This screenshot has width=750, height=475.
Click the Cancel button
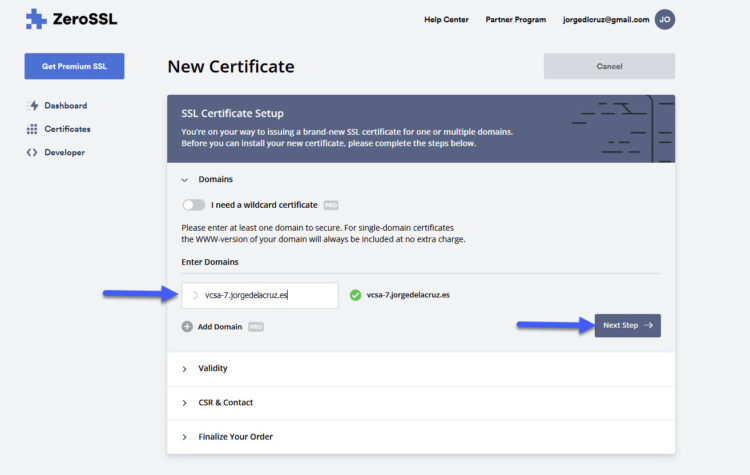coord(609,66)
